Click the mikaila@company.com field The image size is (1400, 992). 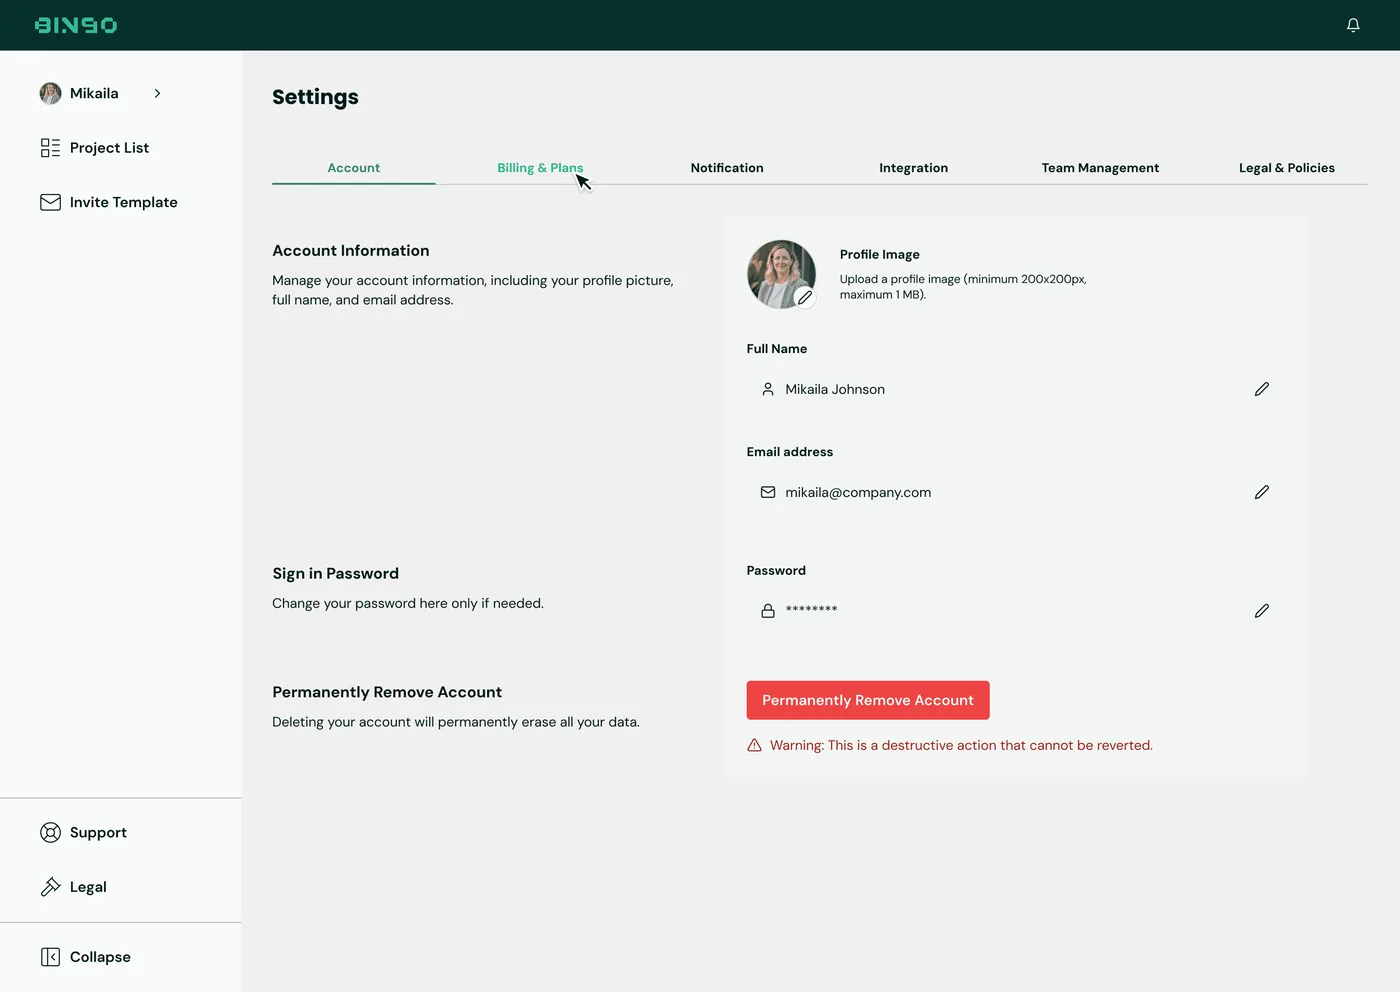1015,492
